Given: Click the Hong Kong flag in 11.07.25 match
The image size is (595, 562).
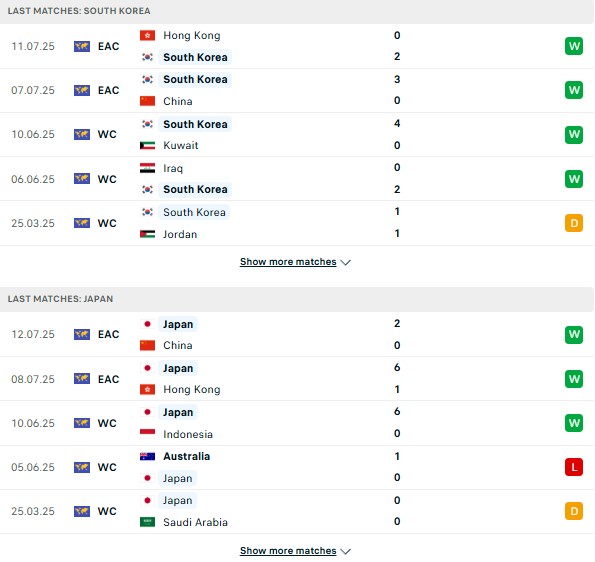Looking at the screenshot, I should pyautogui.click(x=147, y=35).
